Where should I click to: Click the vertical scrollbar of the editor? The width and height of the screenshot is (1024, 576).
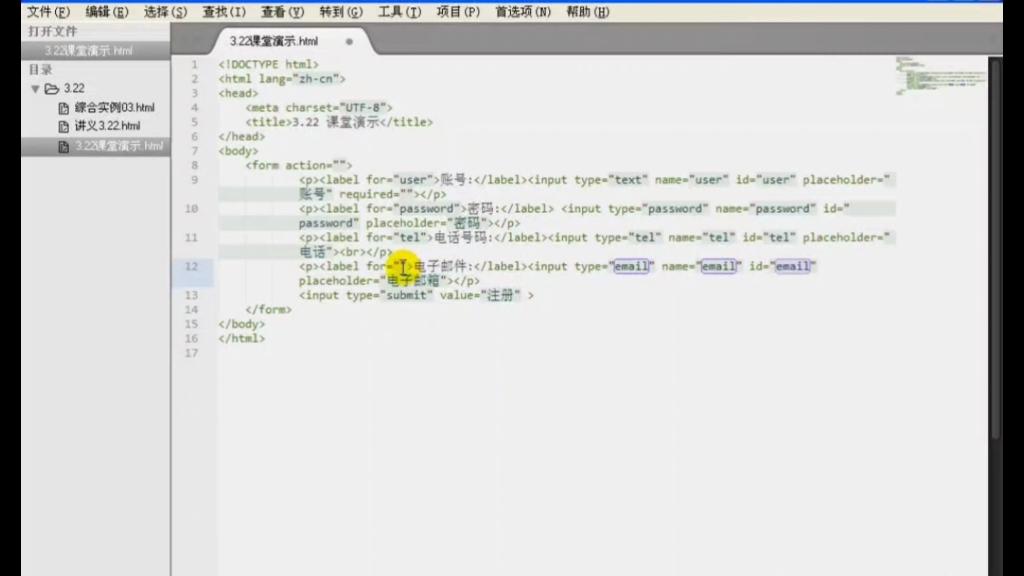[x=995, y=248]
